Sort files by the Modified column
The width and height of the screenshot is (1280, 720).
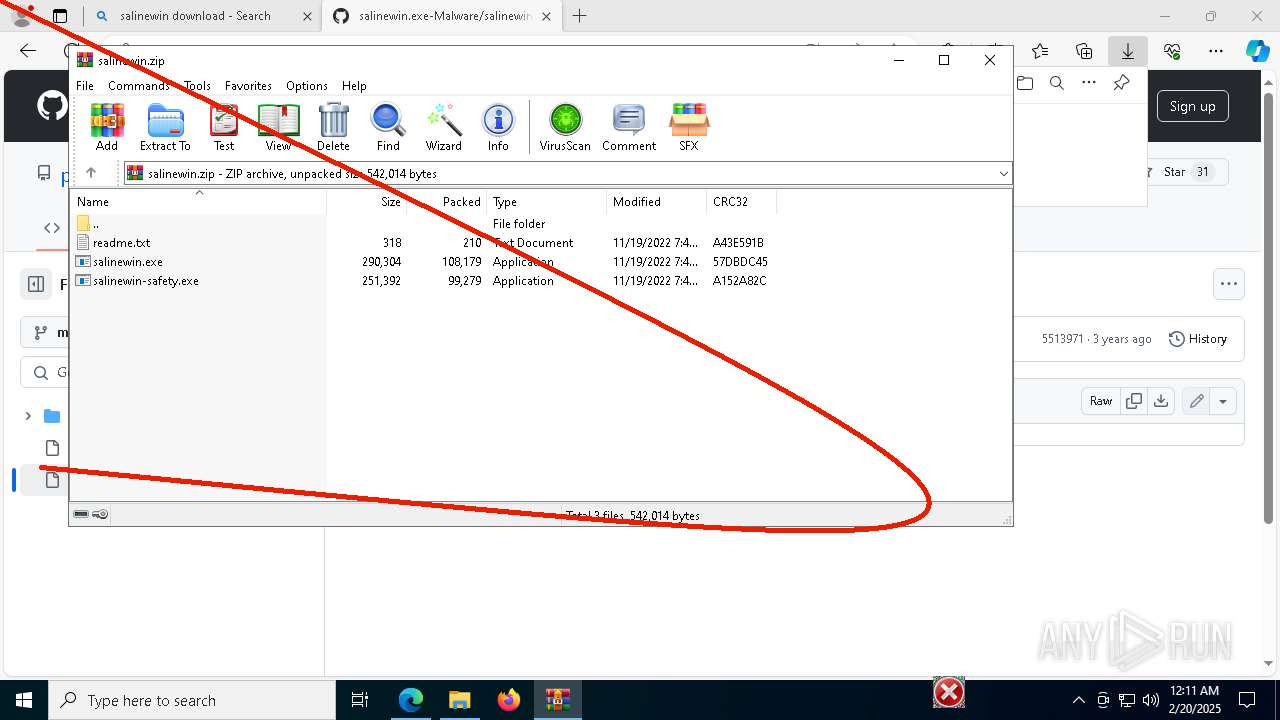click(x=657, y=201)
